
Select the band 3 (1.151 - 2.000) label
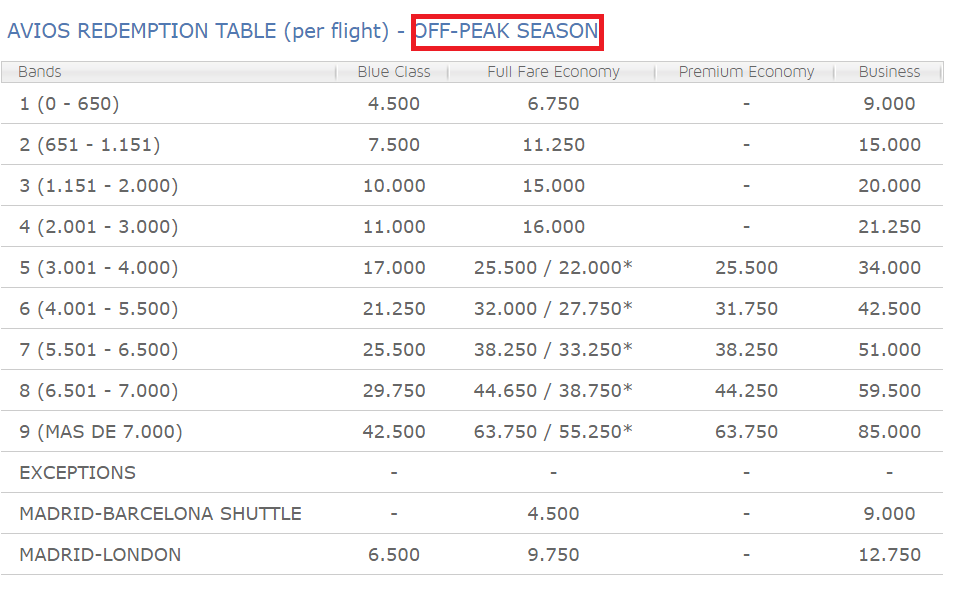tap(98, 186)
